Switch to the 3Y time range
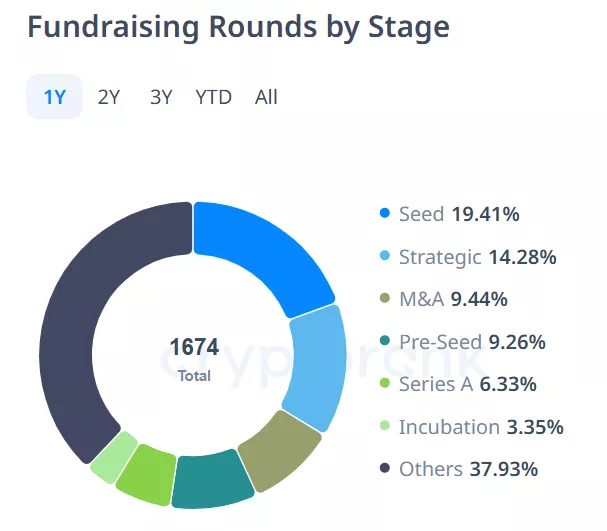Image resolution: width=607 pixels, height=531 pixels. (x=161, y=97)
